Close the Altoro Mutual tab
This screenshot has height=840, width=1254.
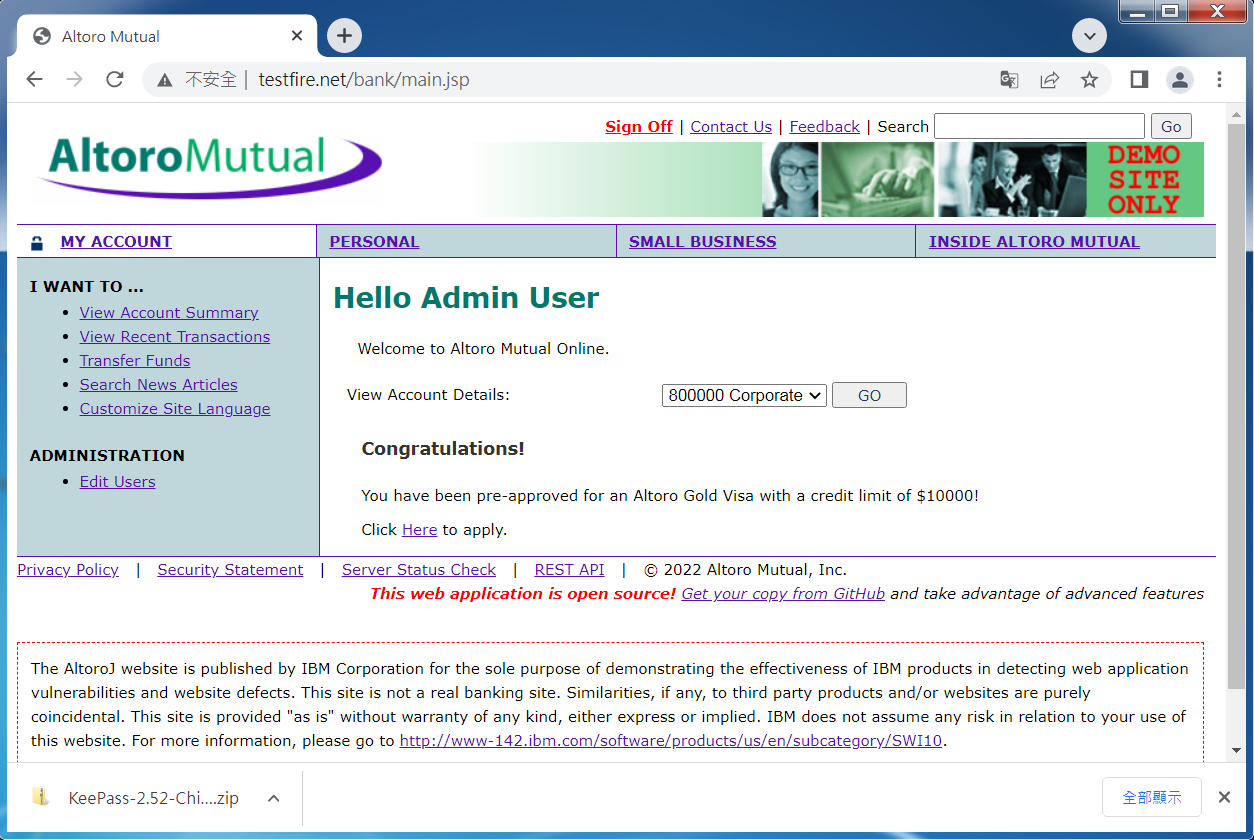point(297,36)
